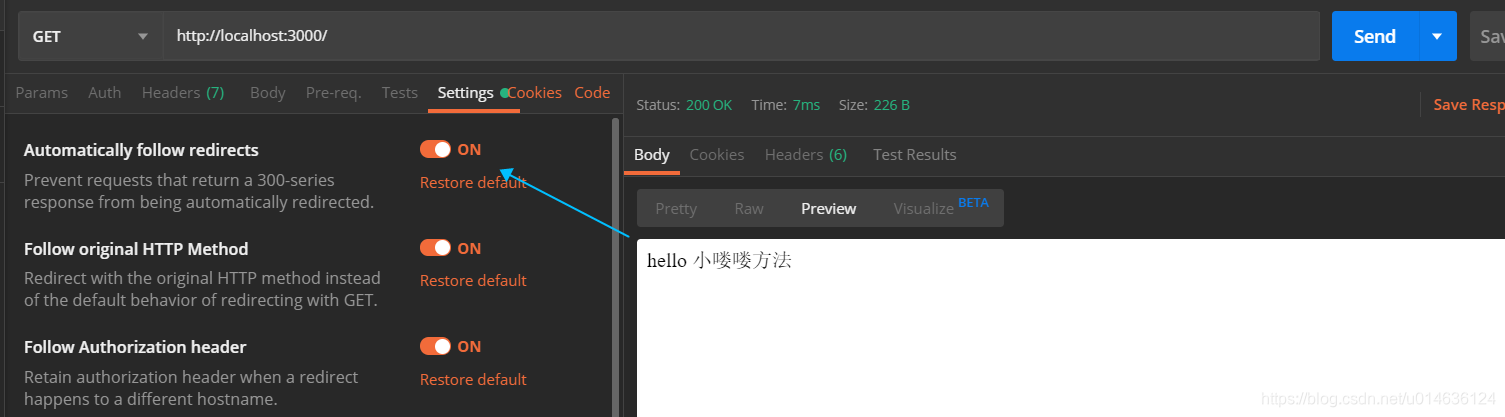Switch response view to Pretty
1505x417 pixels.
(676, 208)
